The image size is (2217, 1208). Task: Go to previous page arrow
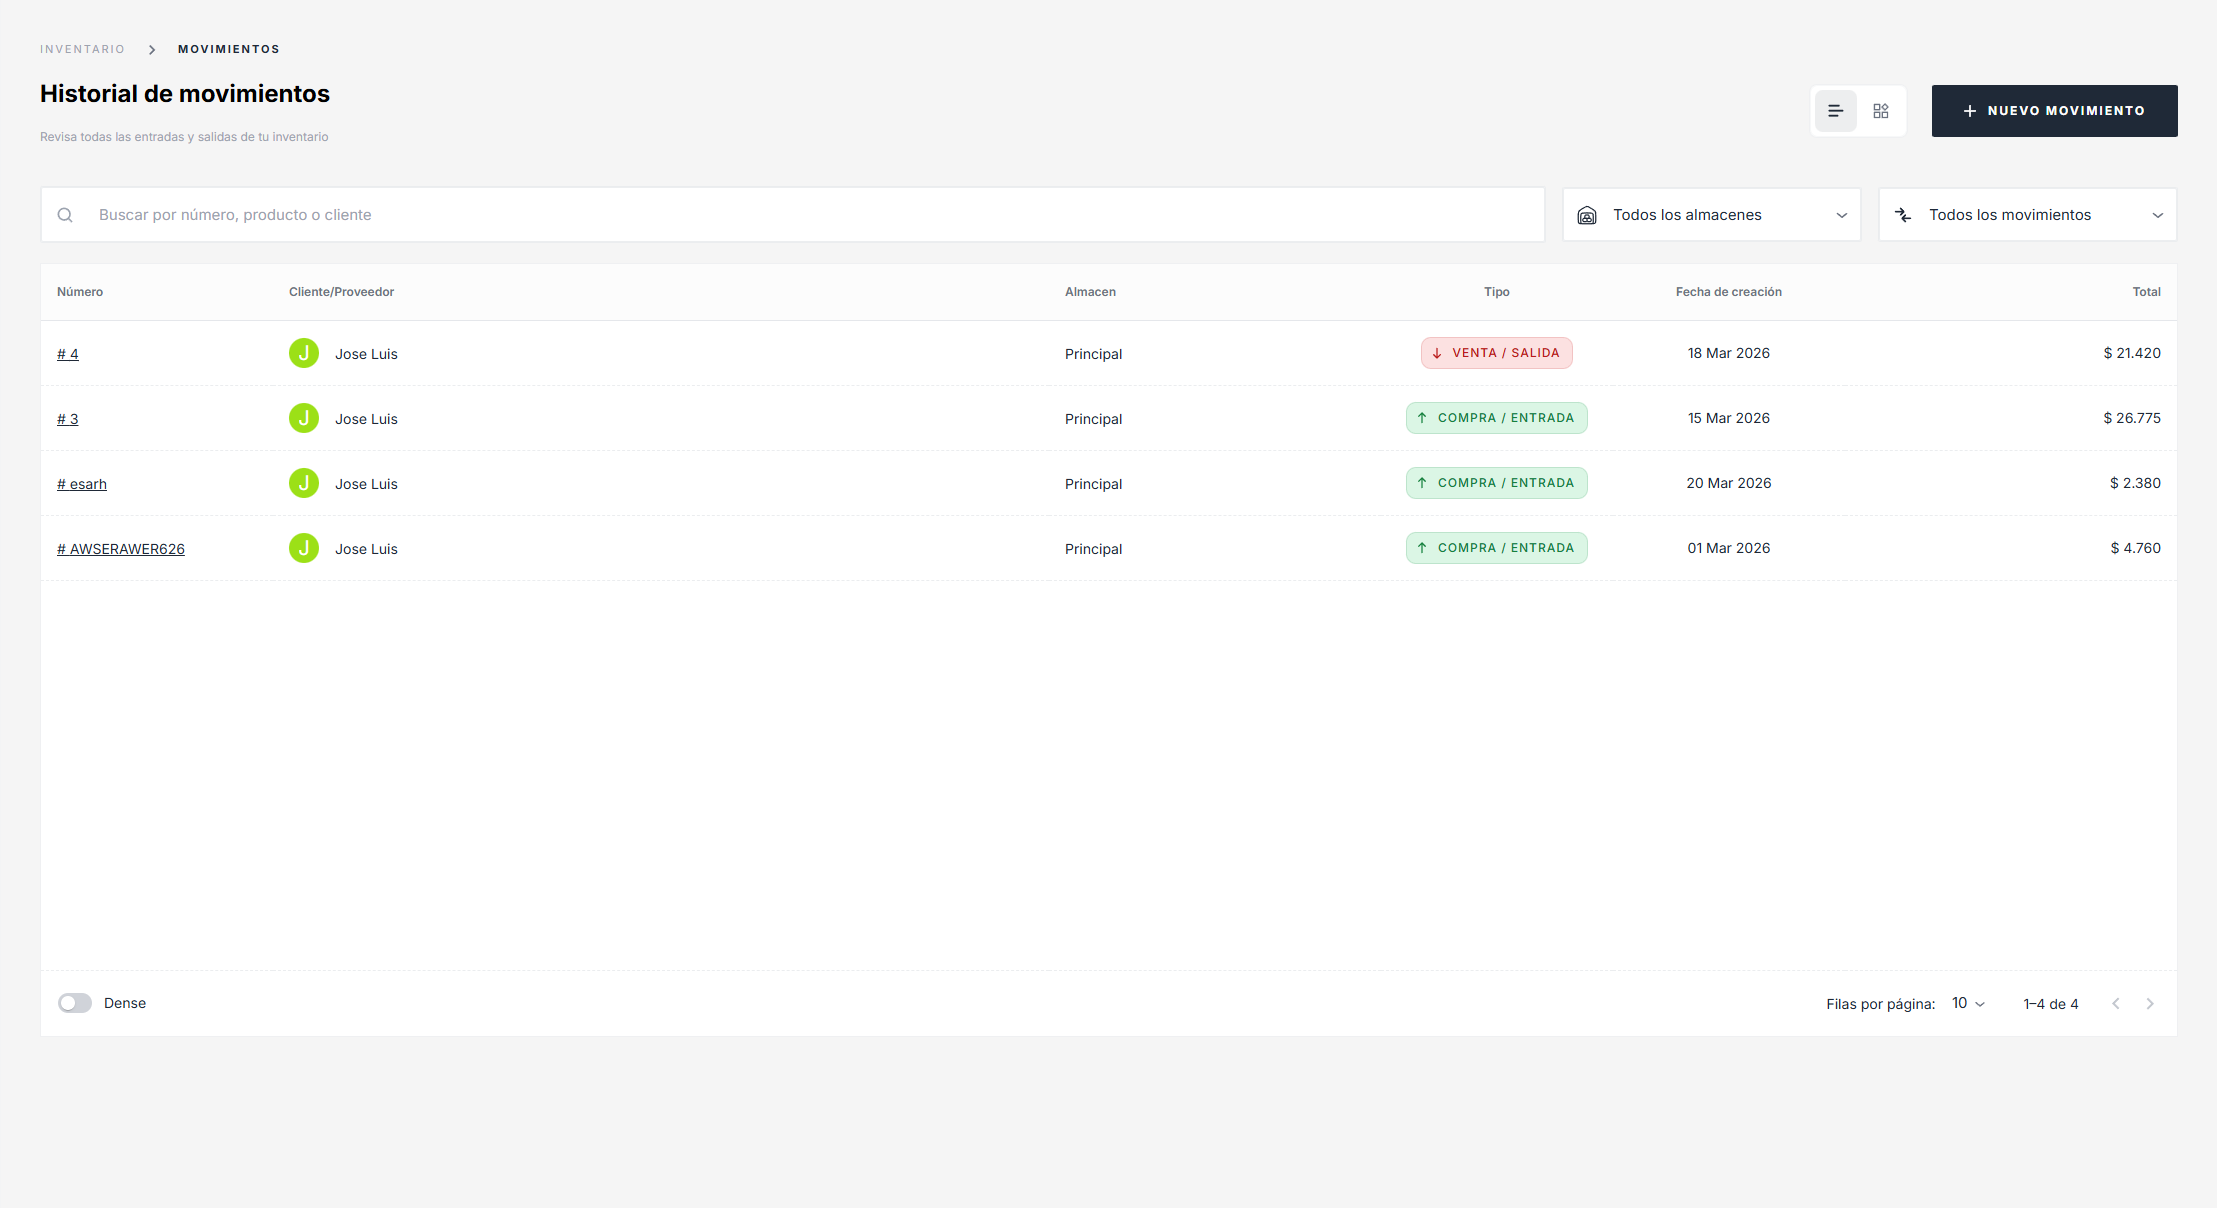[2116, 1004]
